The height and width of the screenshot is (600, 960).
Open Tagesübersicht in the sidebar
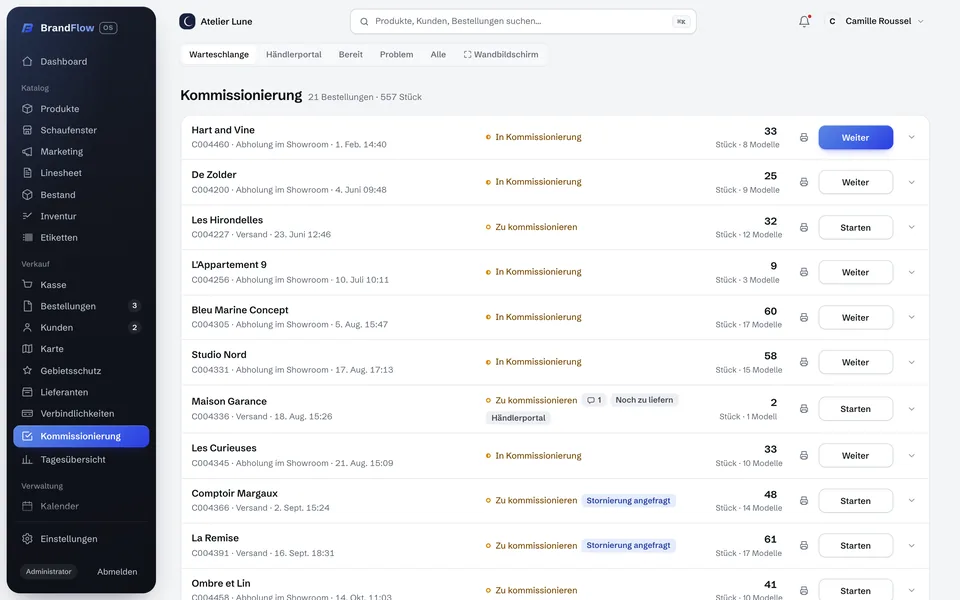point(81,459)
